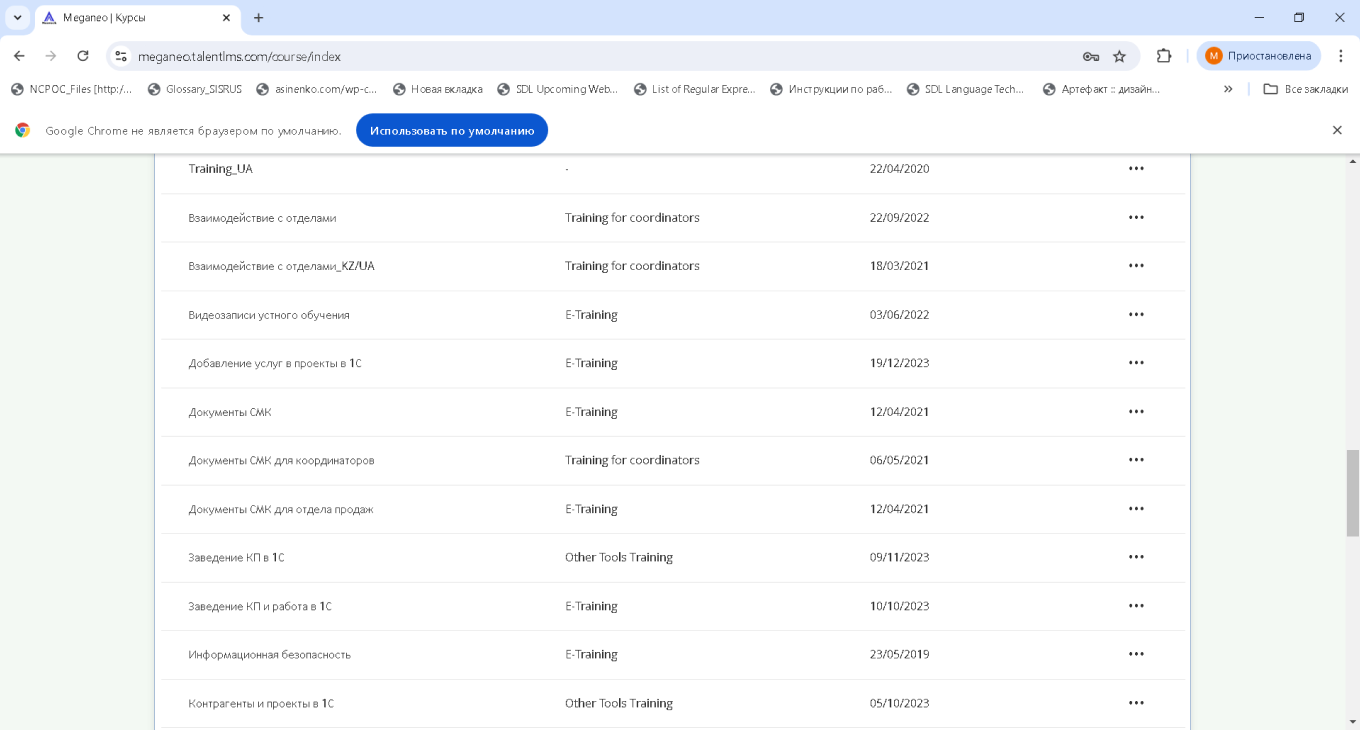Image resolution: width=1360 pixels, height=730 pixels.
Task: Open Chrome's three-dot main menu
Action: [1341, 56]
